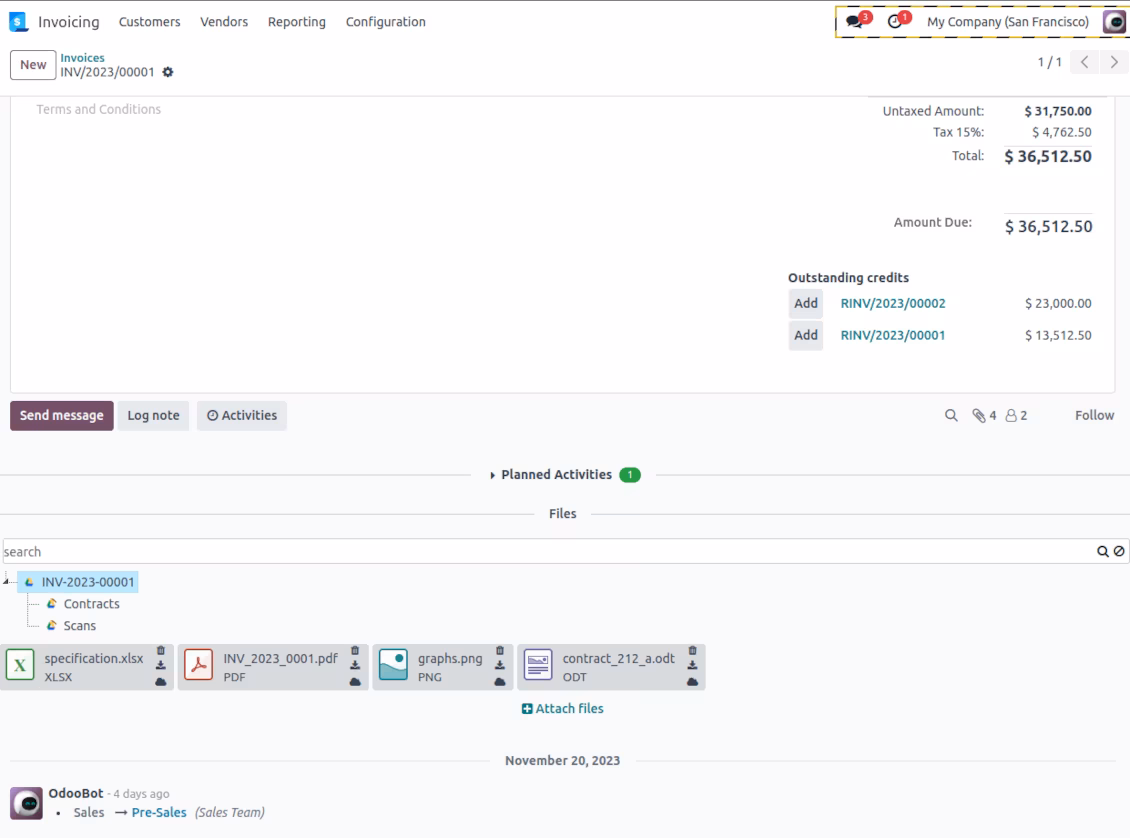Viewport: 1130px width, 838px height.
Task: Open the Configuration menu
Action: (386, 22)
